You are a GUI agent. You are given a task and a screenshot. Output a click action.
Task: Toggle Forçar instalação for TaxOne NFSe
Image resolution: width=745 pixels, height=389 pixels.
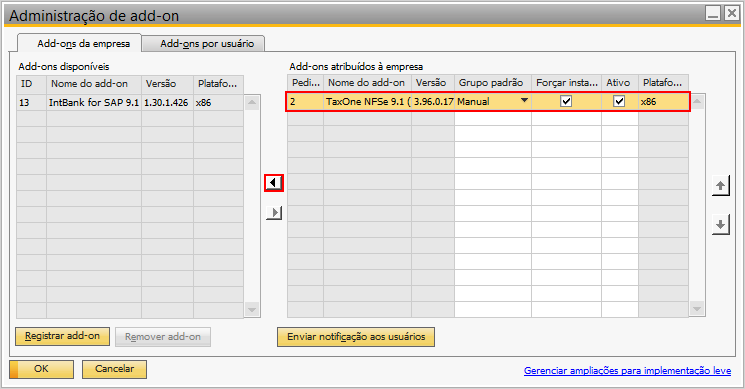pyautogui.click(x=566, y=101)
